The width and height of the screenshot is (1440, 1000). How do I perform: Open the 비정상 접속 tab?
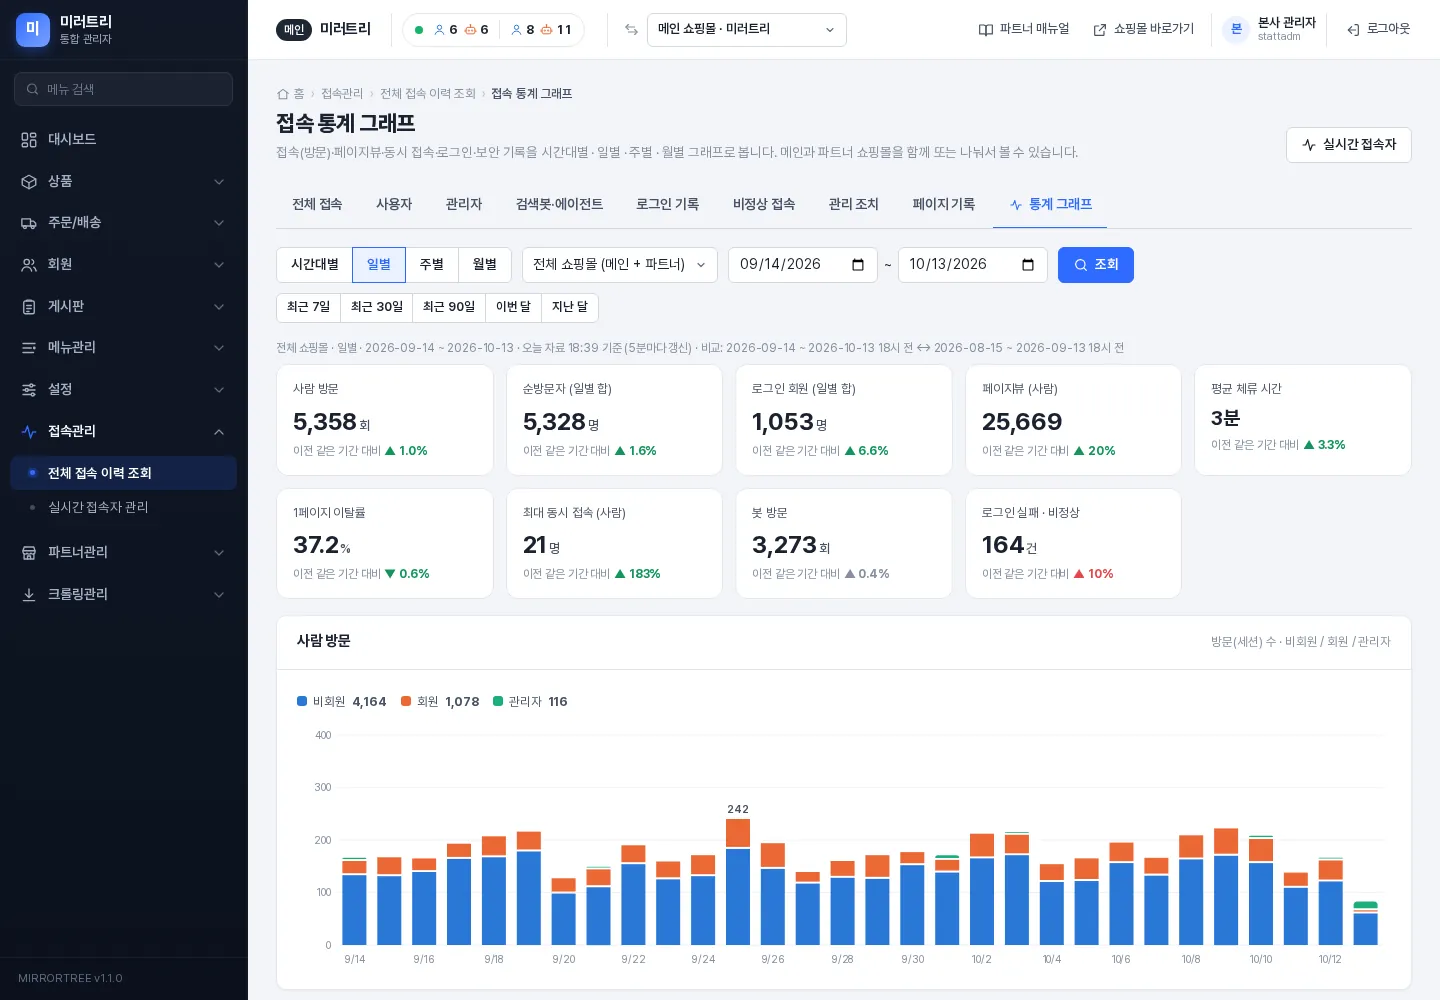[764, 204]
